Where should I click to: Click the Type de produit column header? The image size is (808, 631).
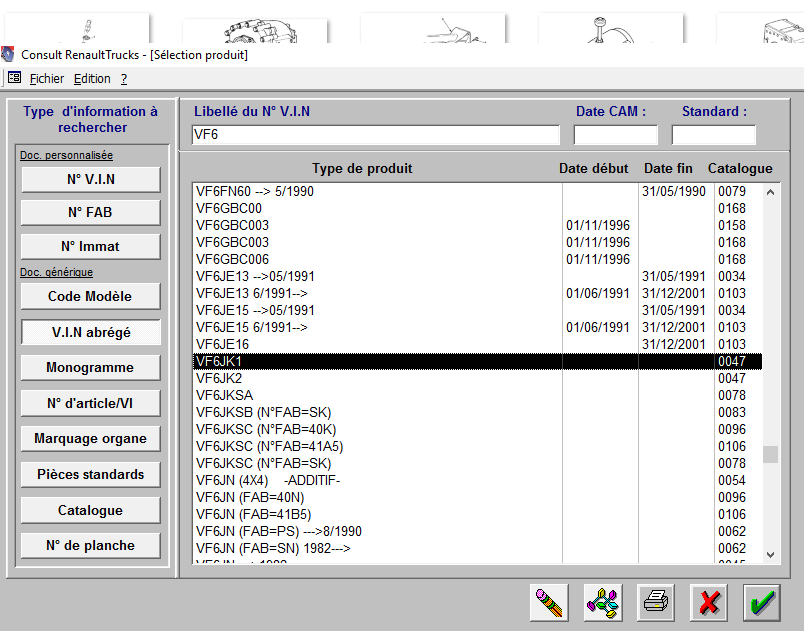pos(362,168)
